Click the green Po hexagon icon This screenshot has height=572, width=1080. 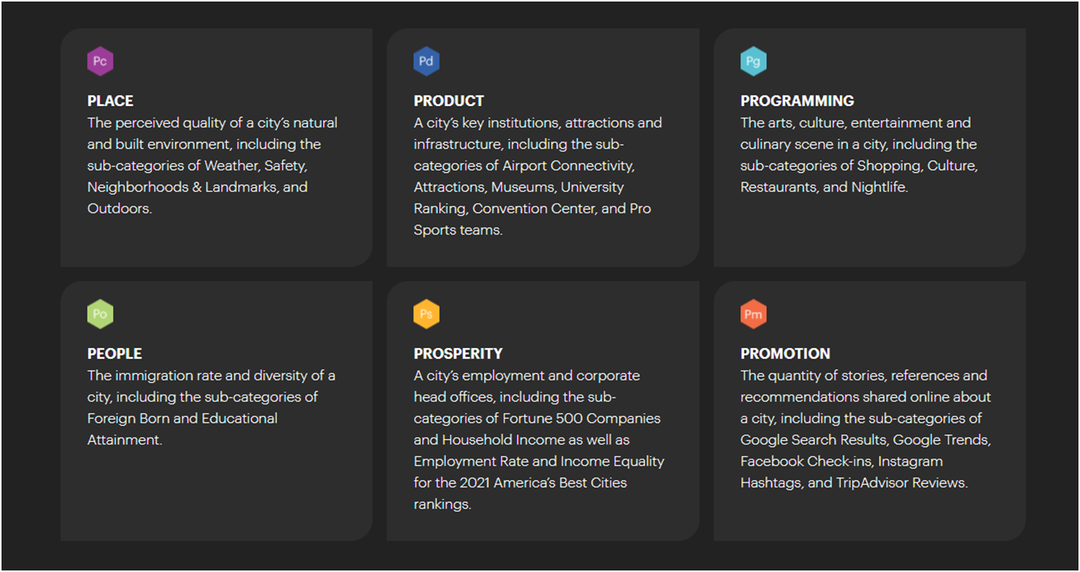click(100, 314)
